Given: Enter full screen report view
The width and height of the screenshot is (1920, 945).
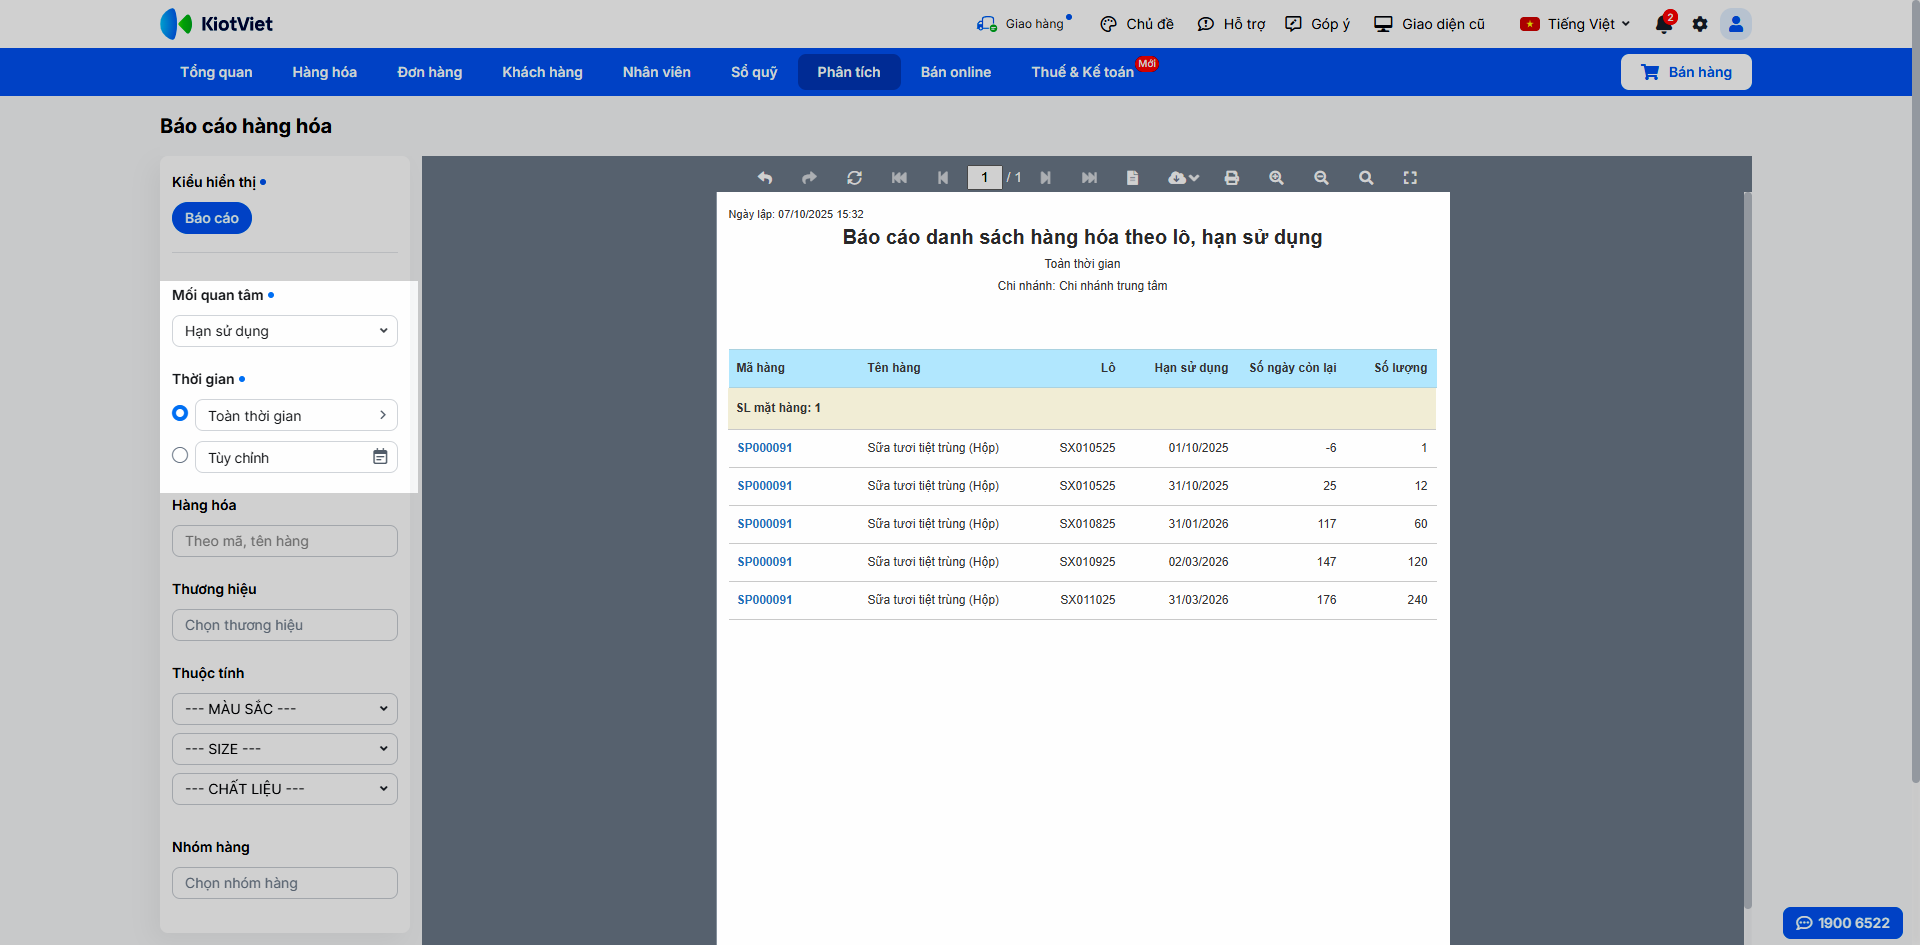Looking at the screenshot, I should coord(1410,178).
